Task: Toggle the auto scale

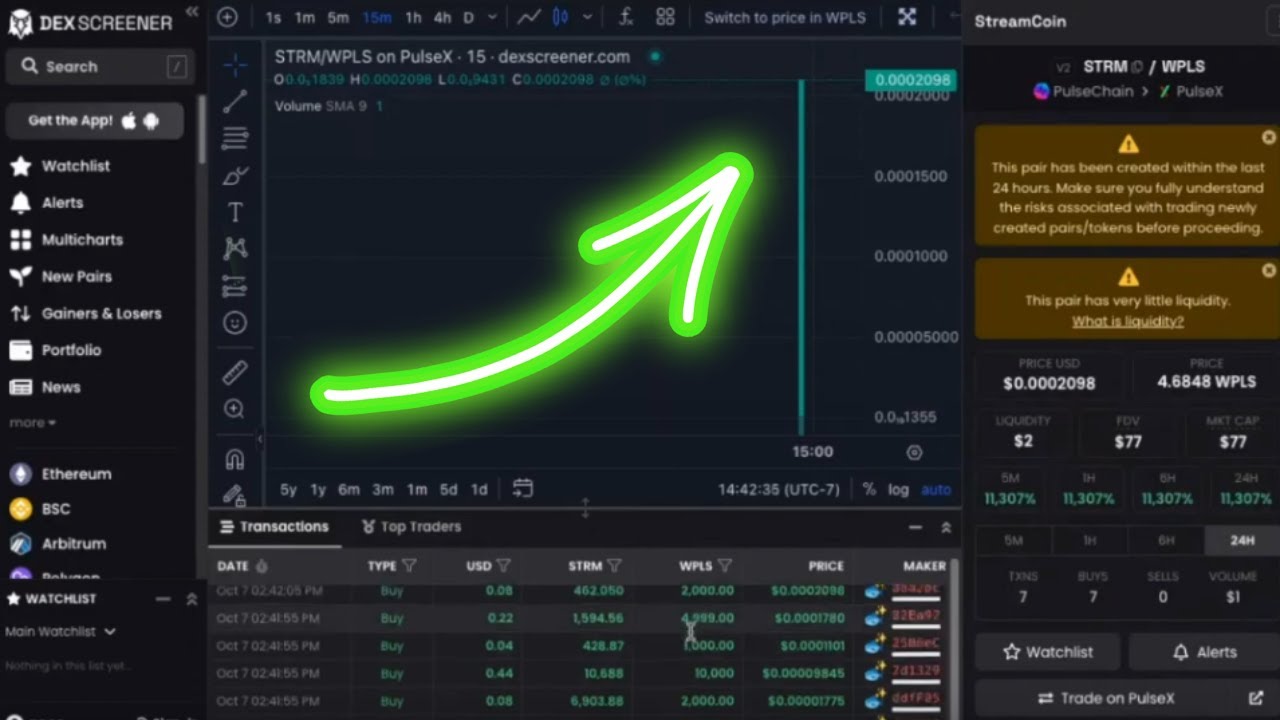Action: click(936, 490)
